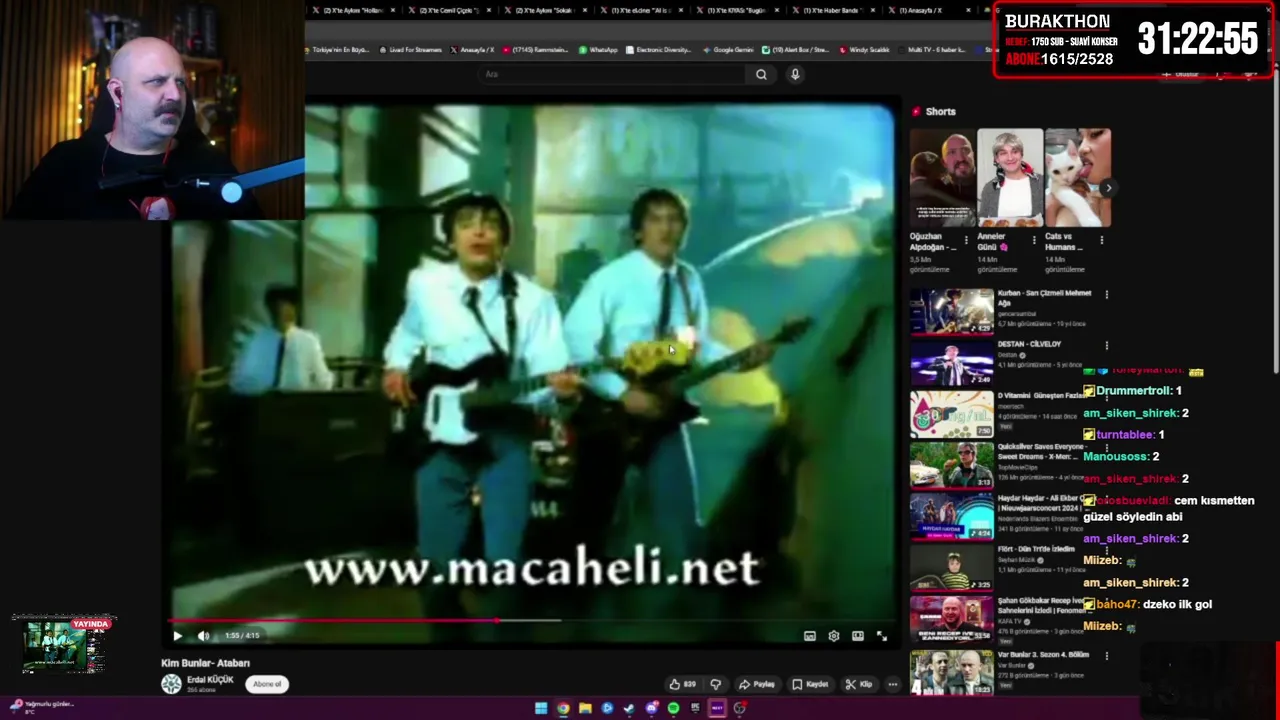This screenshot has width=1280, height=720.
Task: Open the Anneler Günü Shorts thumbnail
Action: [x=1010, y=178]
